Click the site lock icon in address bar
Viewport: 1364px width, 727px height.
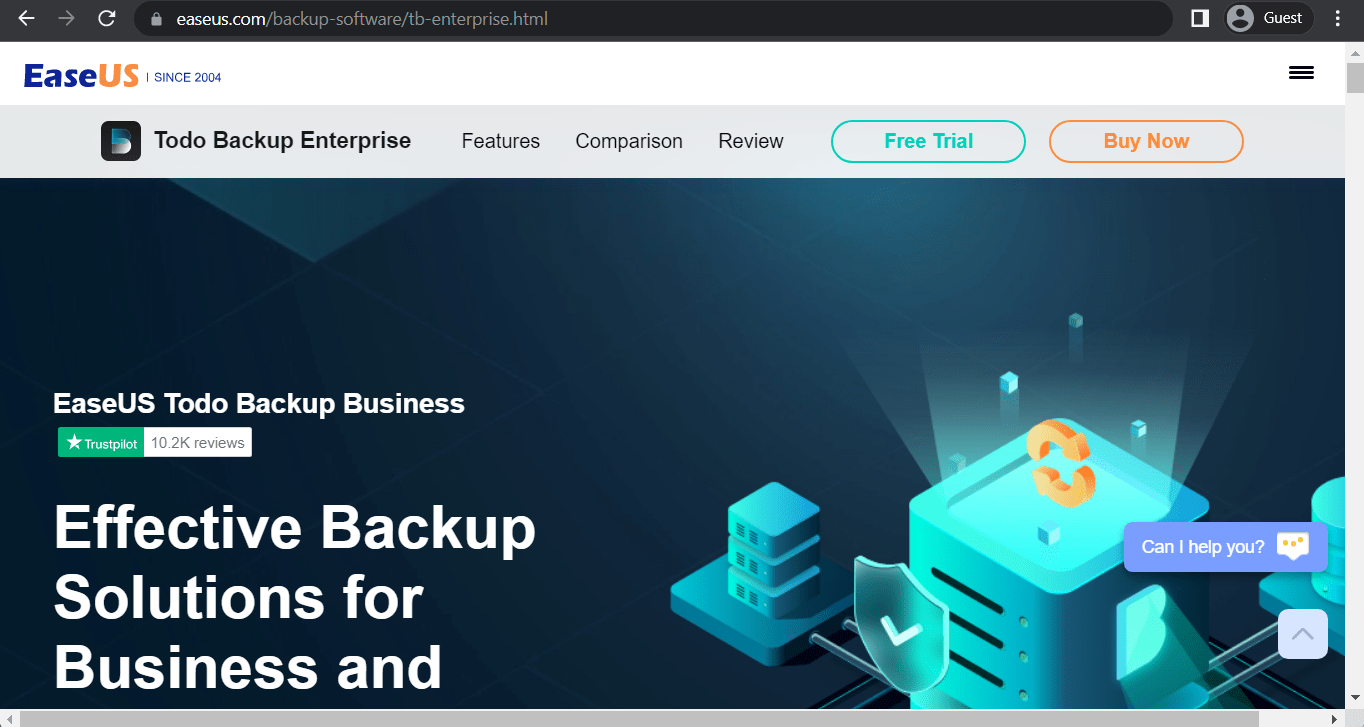(155, 19)
